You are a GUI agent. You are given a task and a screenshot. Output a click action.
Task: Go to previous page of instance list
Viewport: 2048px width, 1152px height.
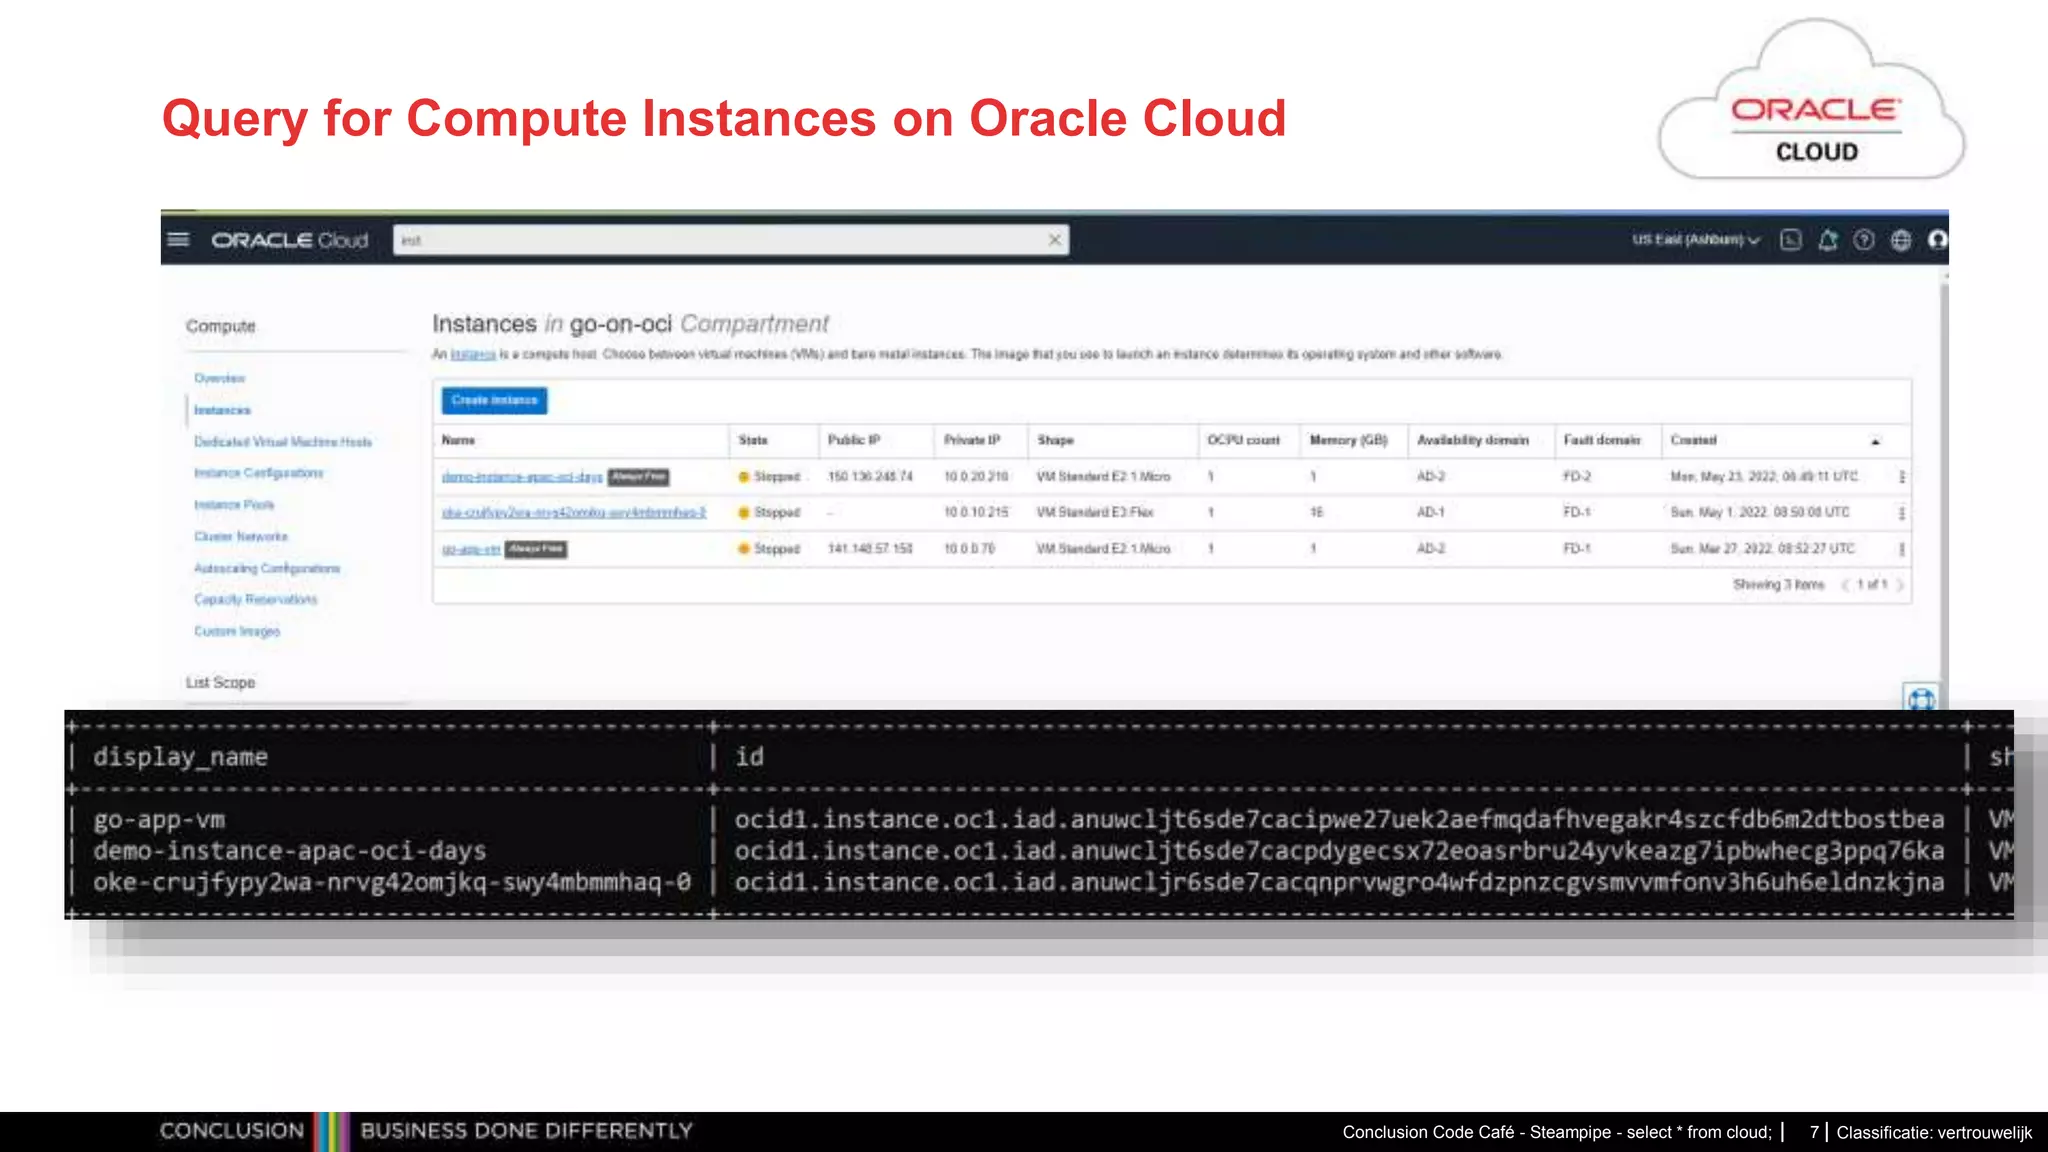pyautogui.click(x=1844, y=585)
